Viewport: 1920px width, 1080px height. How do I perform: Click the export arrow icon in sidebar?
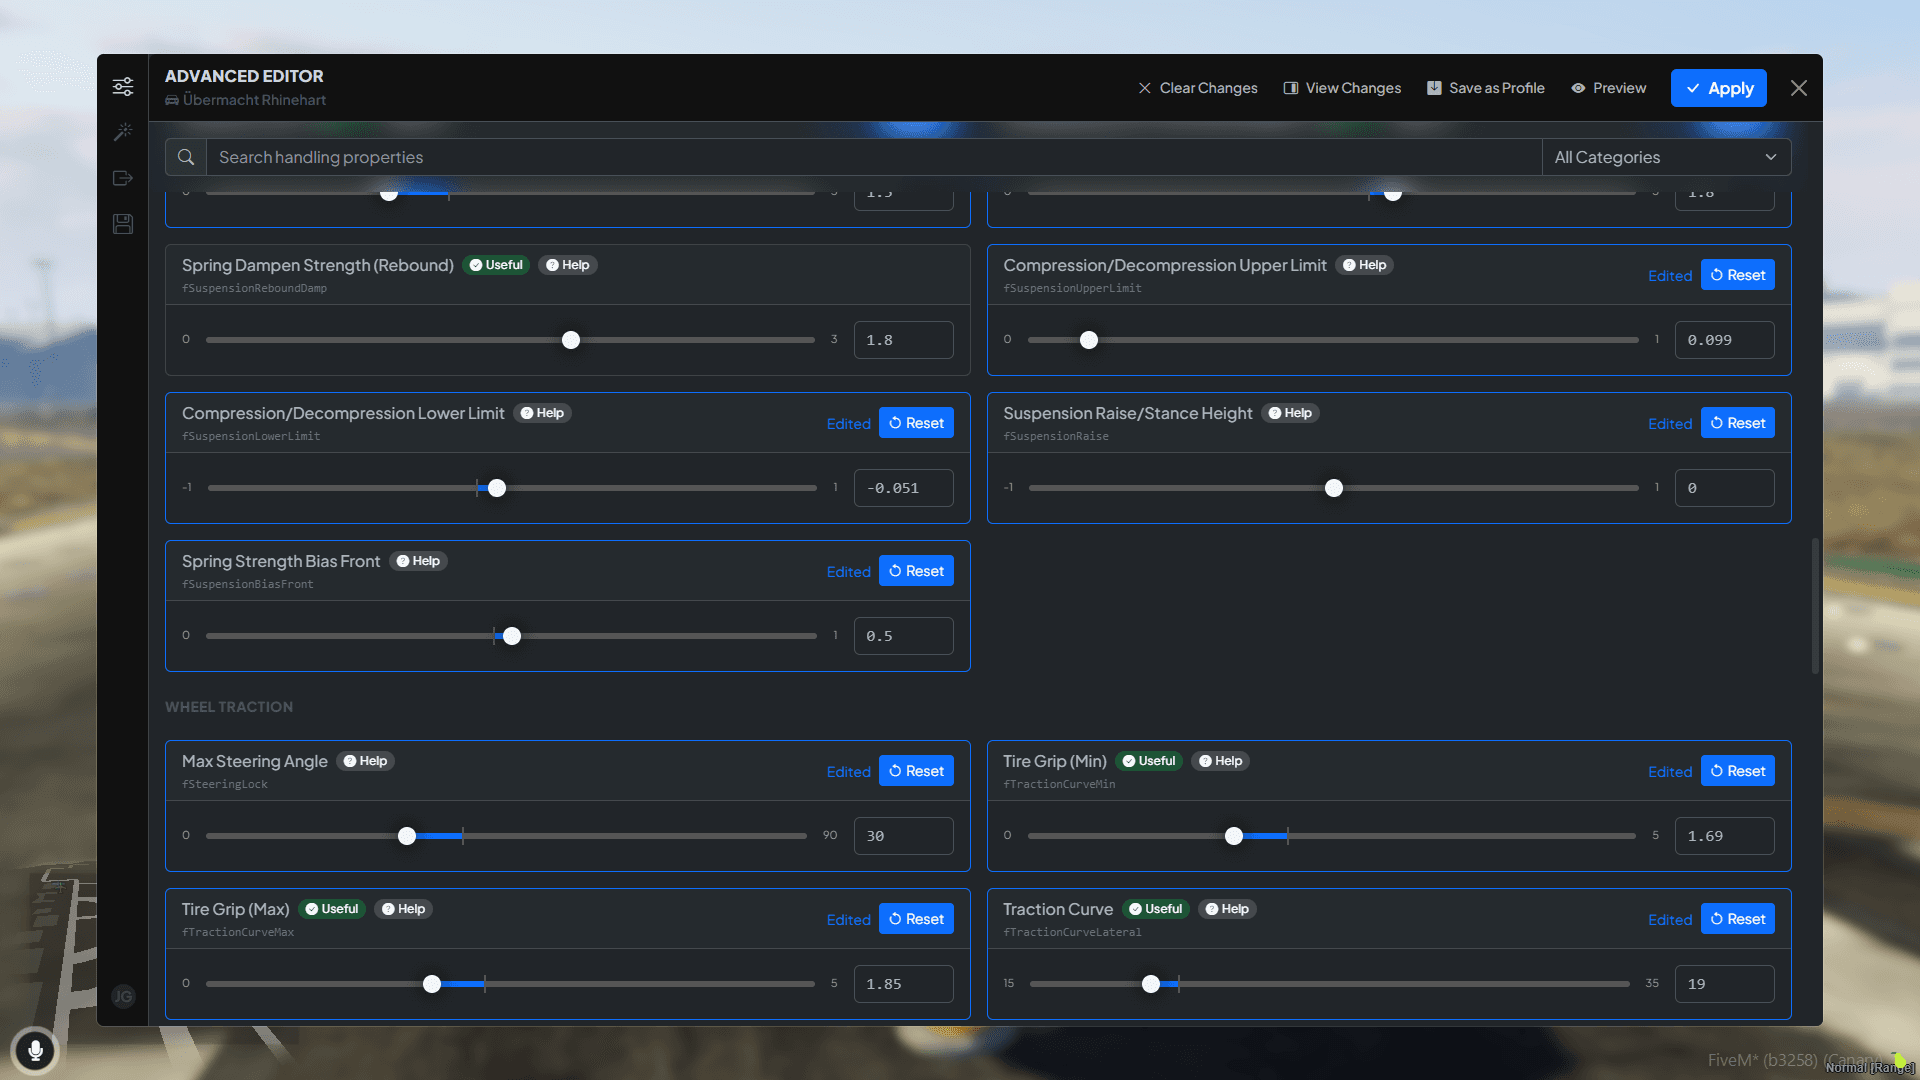122,178
